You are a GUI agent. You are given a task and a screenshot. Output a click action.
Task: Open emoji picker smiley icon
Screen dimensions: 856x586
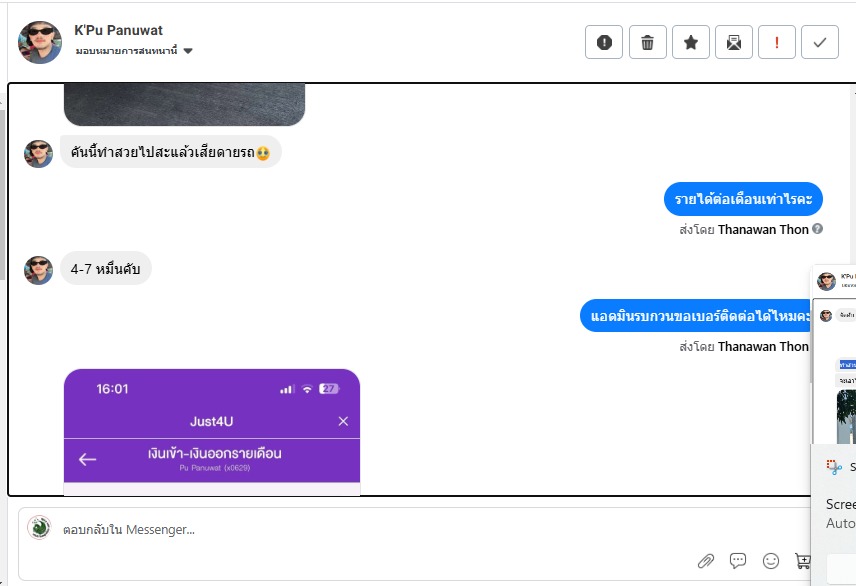771,560
